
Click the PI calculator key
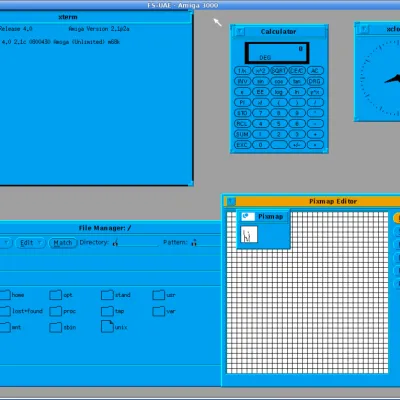[242, 102]
